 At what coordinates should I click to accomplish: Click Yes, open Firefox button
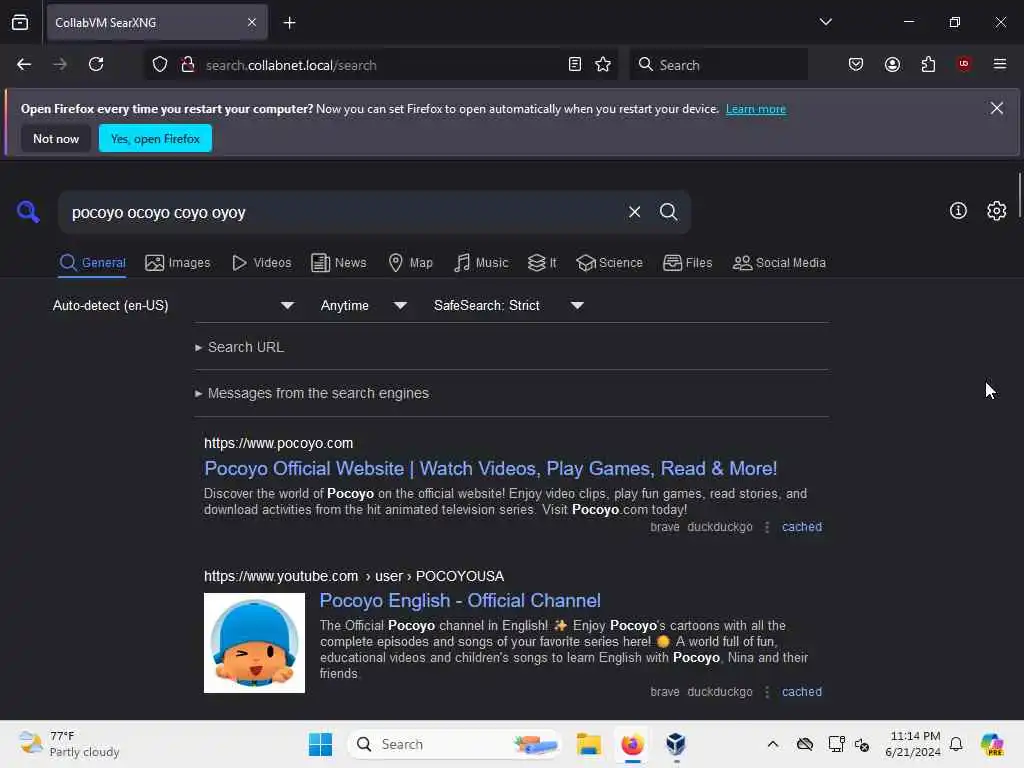pyautogui.click(x=155, y=138)
